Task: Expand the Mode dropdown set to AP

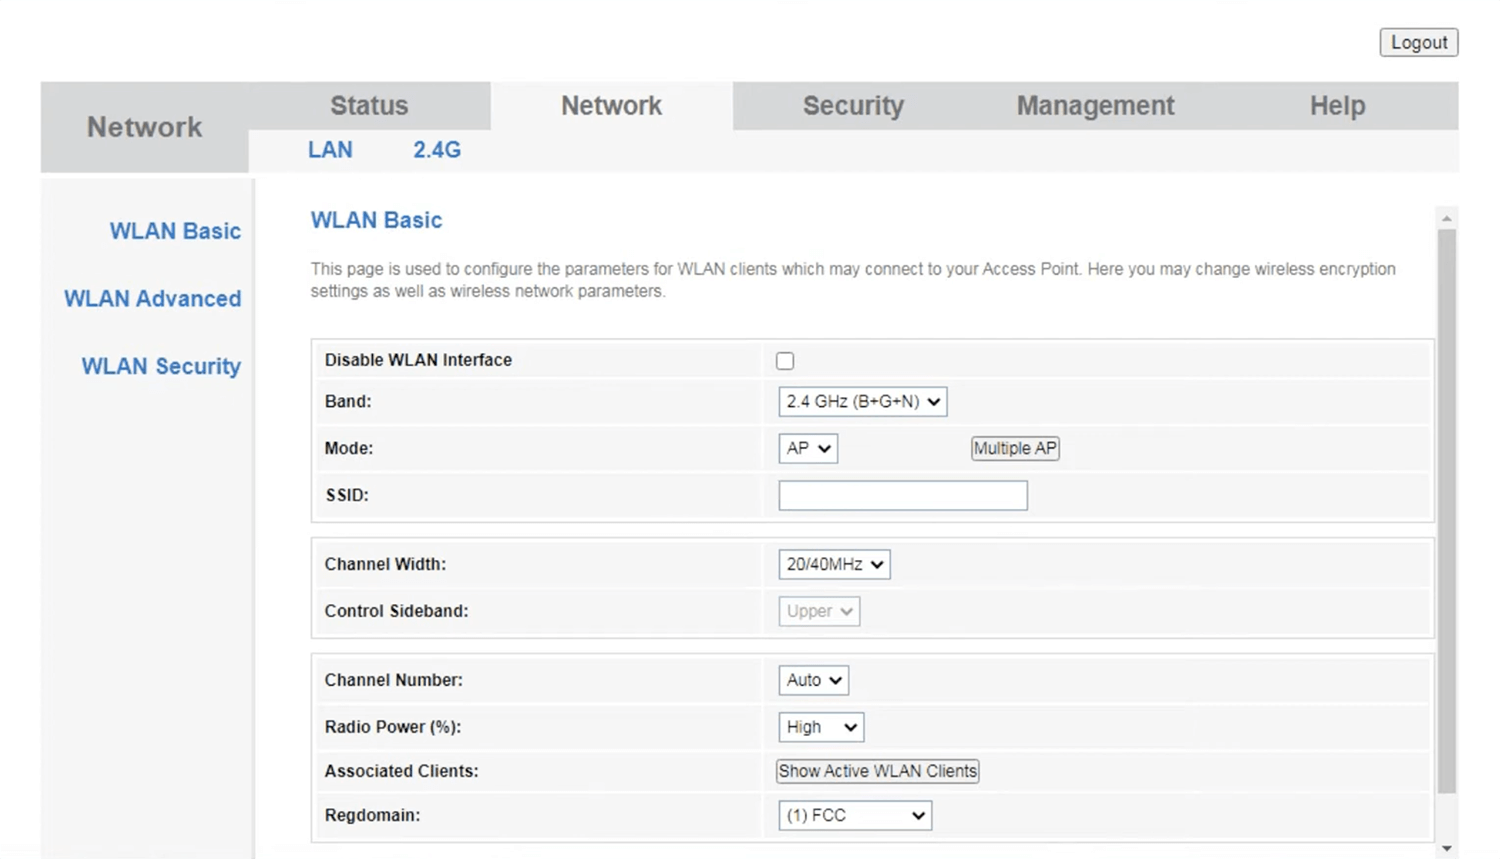Action: click(808, 449)
